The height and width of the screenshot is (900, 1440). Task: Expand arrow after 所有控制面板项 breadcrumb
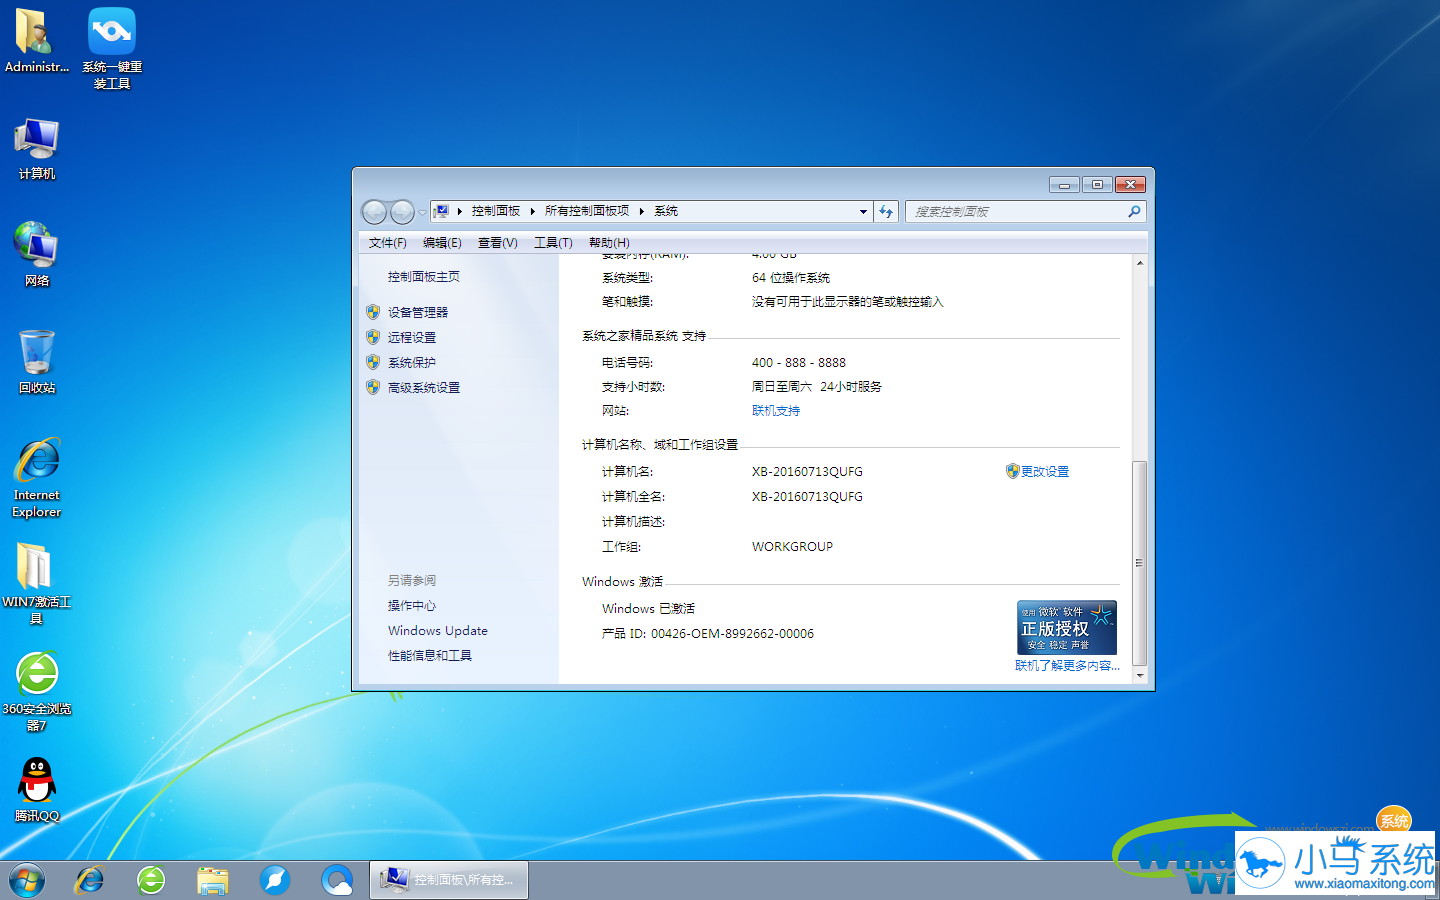pyautogui.click(x=642, y=211)
